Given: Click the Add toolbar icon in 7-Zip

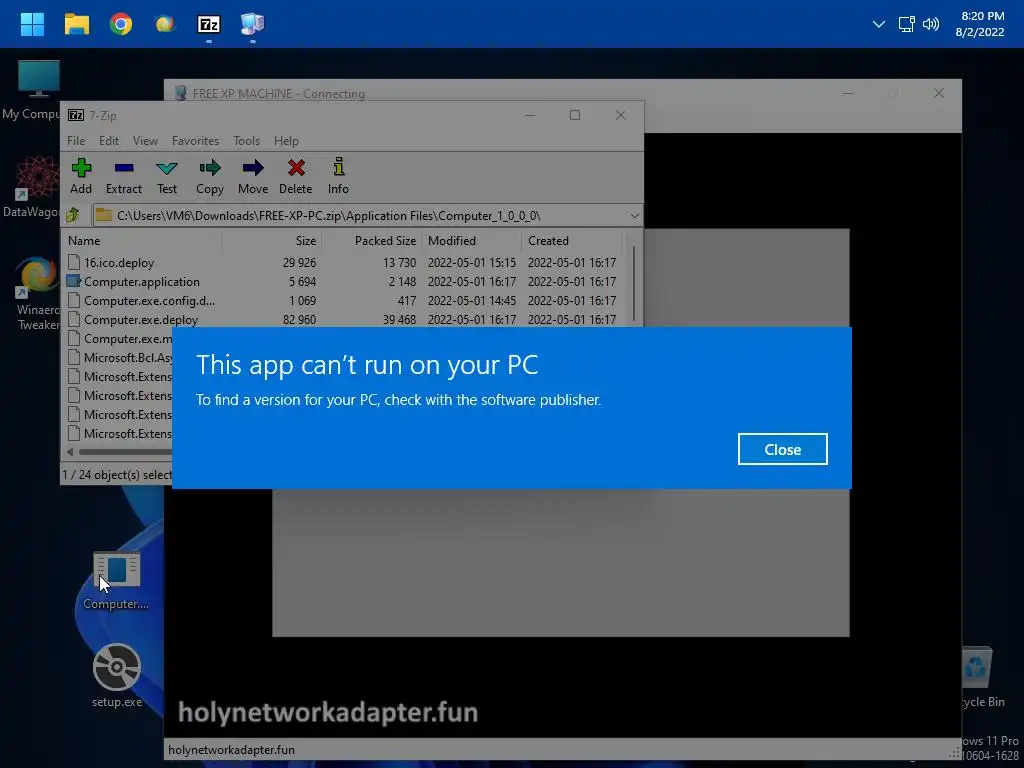Looking at the screenshot, I should 81,176.
